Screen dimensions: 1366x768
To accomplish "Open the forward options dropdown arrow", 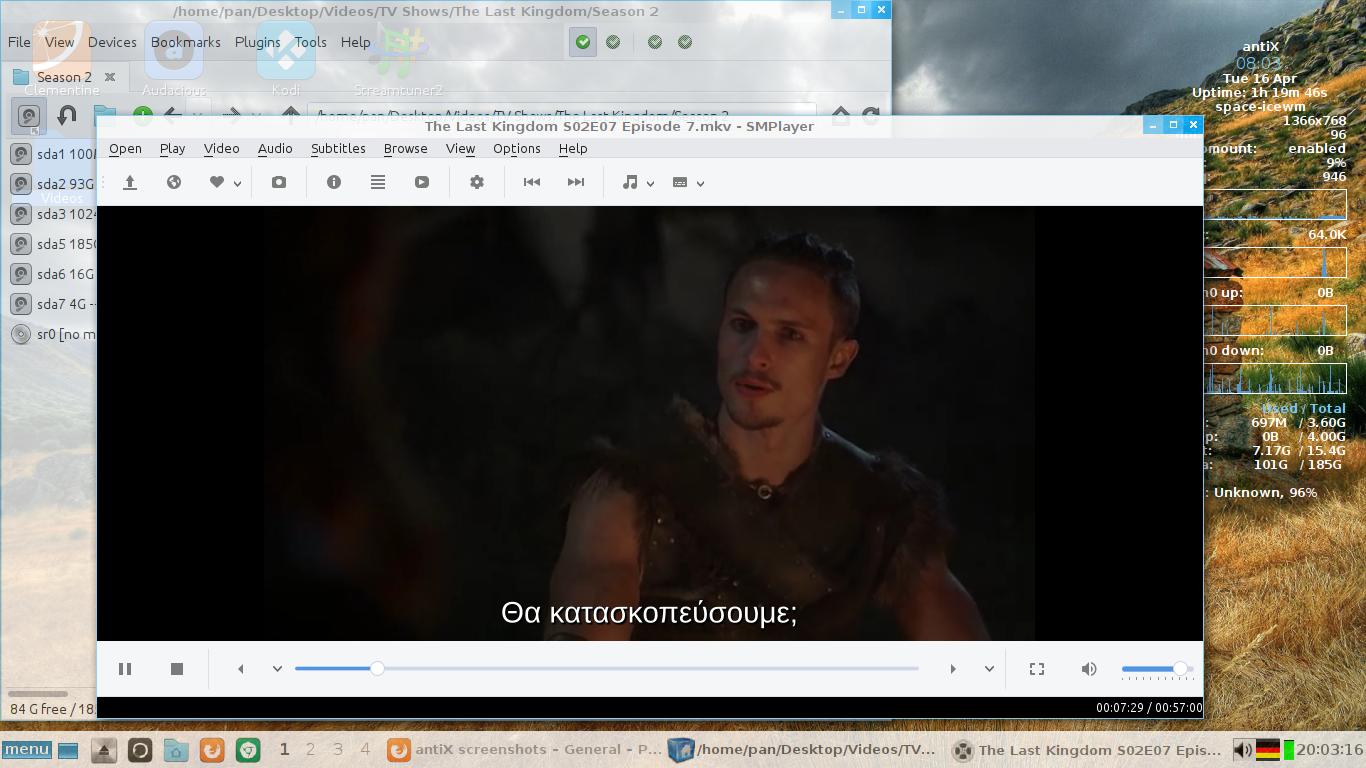I will (989, 669).
